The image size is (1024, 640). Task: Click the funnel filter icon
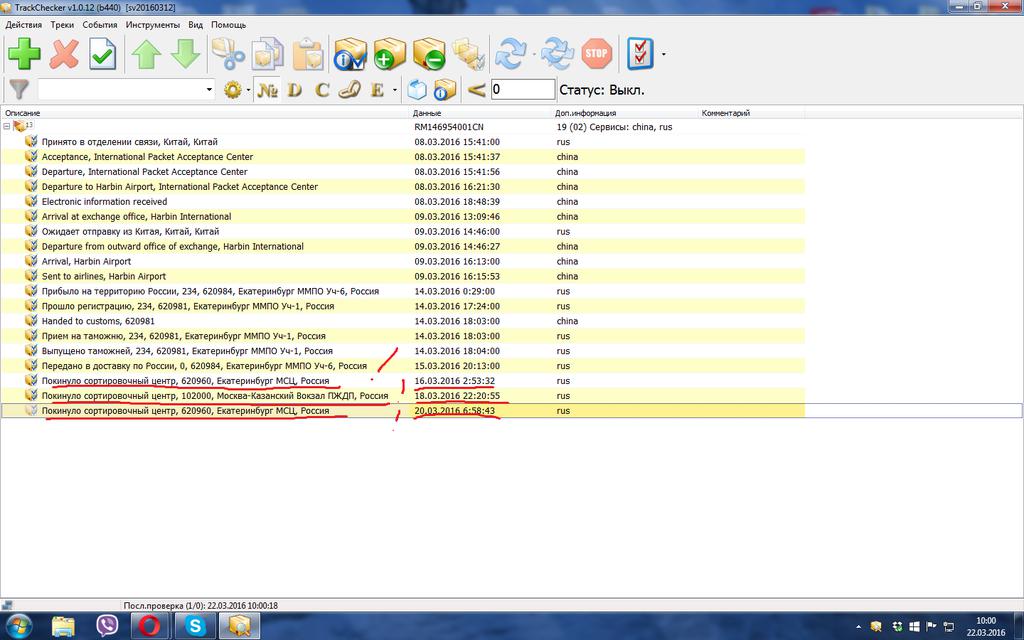[x=18, y=90]
